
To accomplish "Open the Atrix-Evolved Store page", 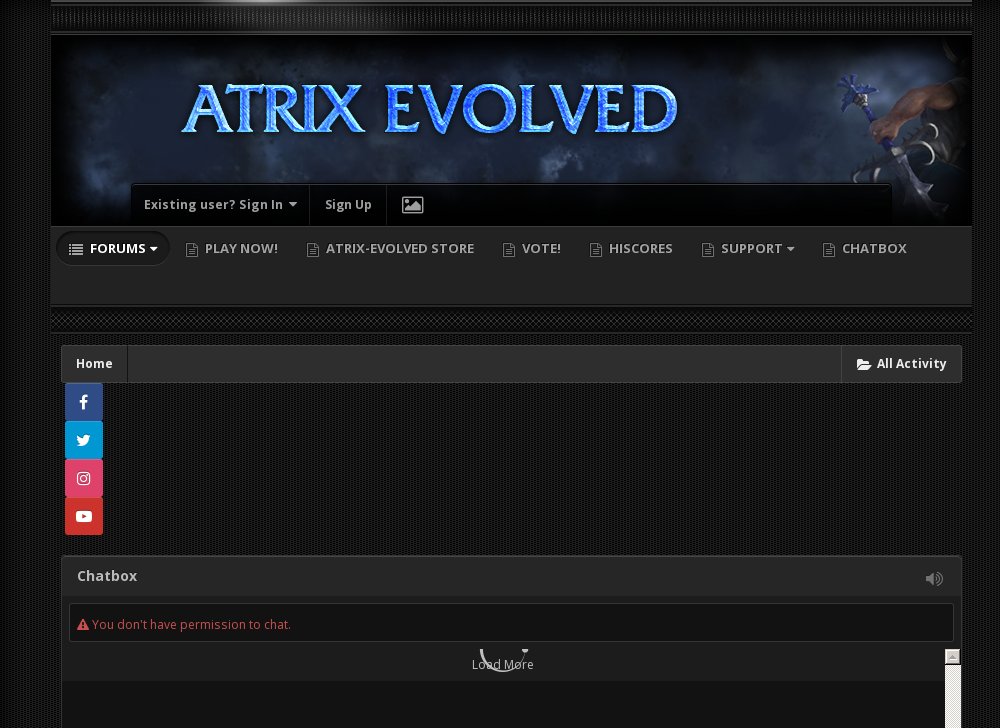I will pos(390,249).
